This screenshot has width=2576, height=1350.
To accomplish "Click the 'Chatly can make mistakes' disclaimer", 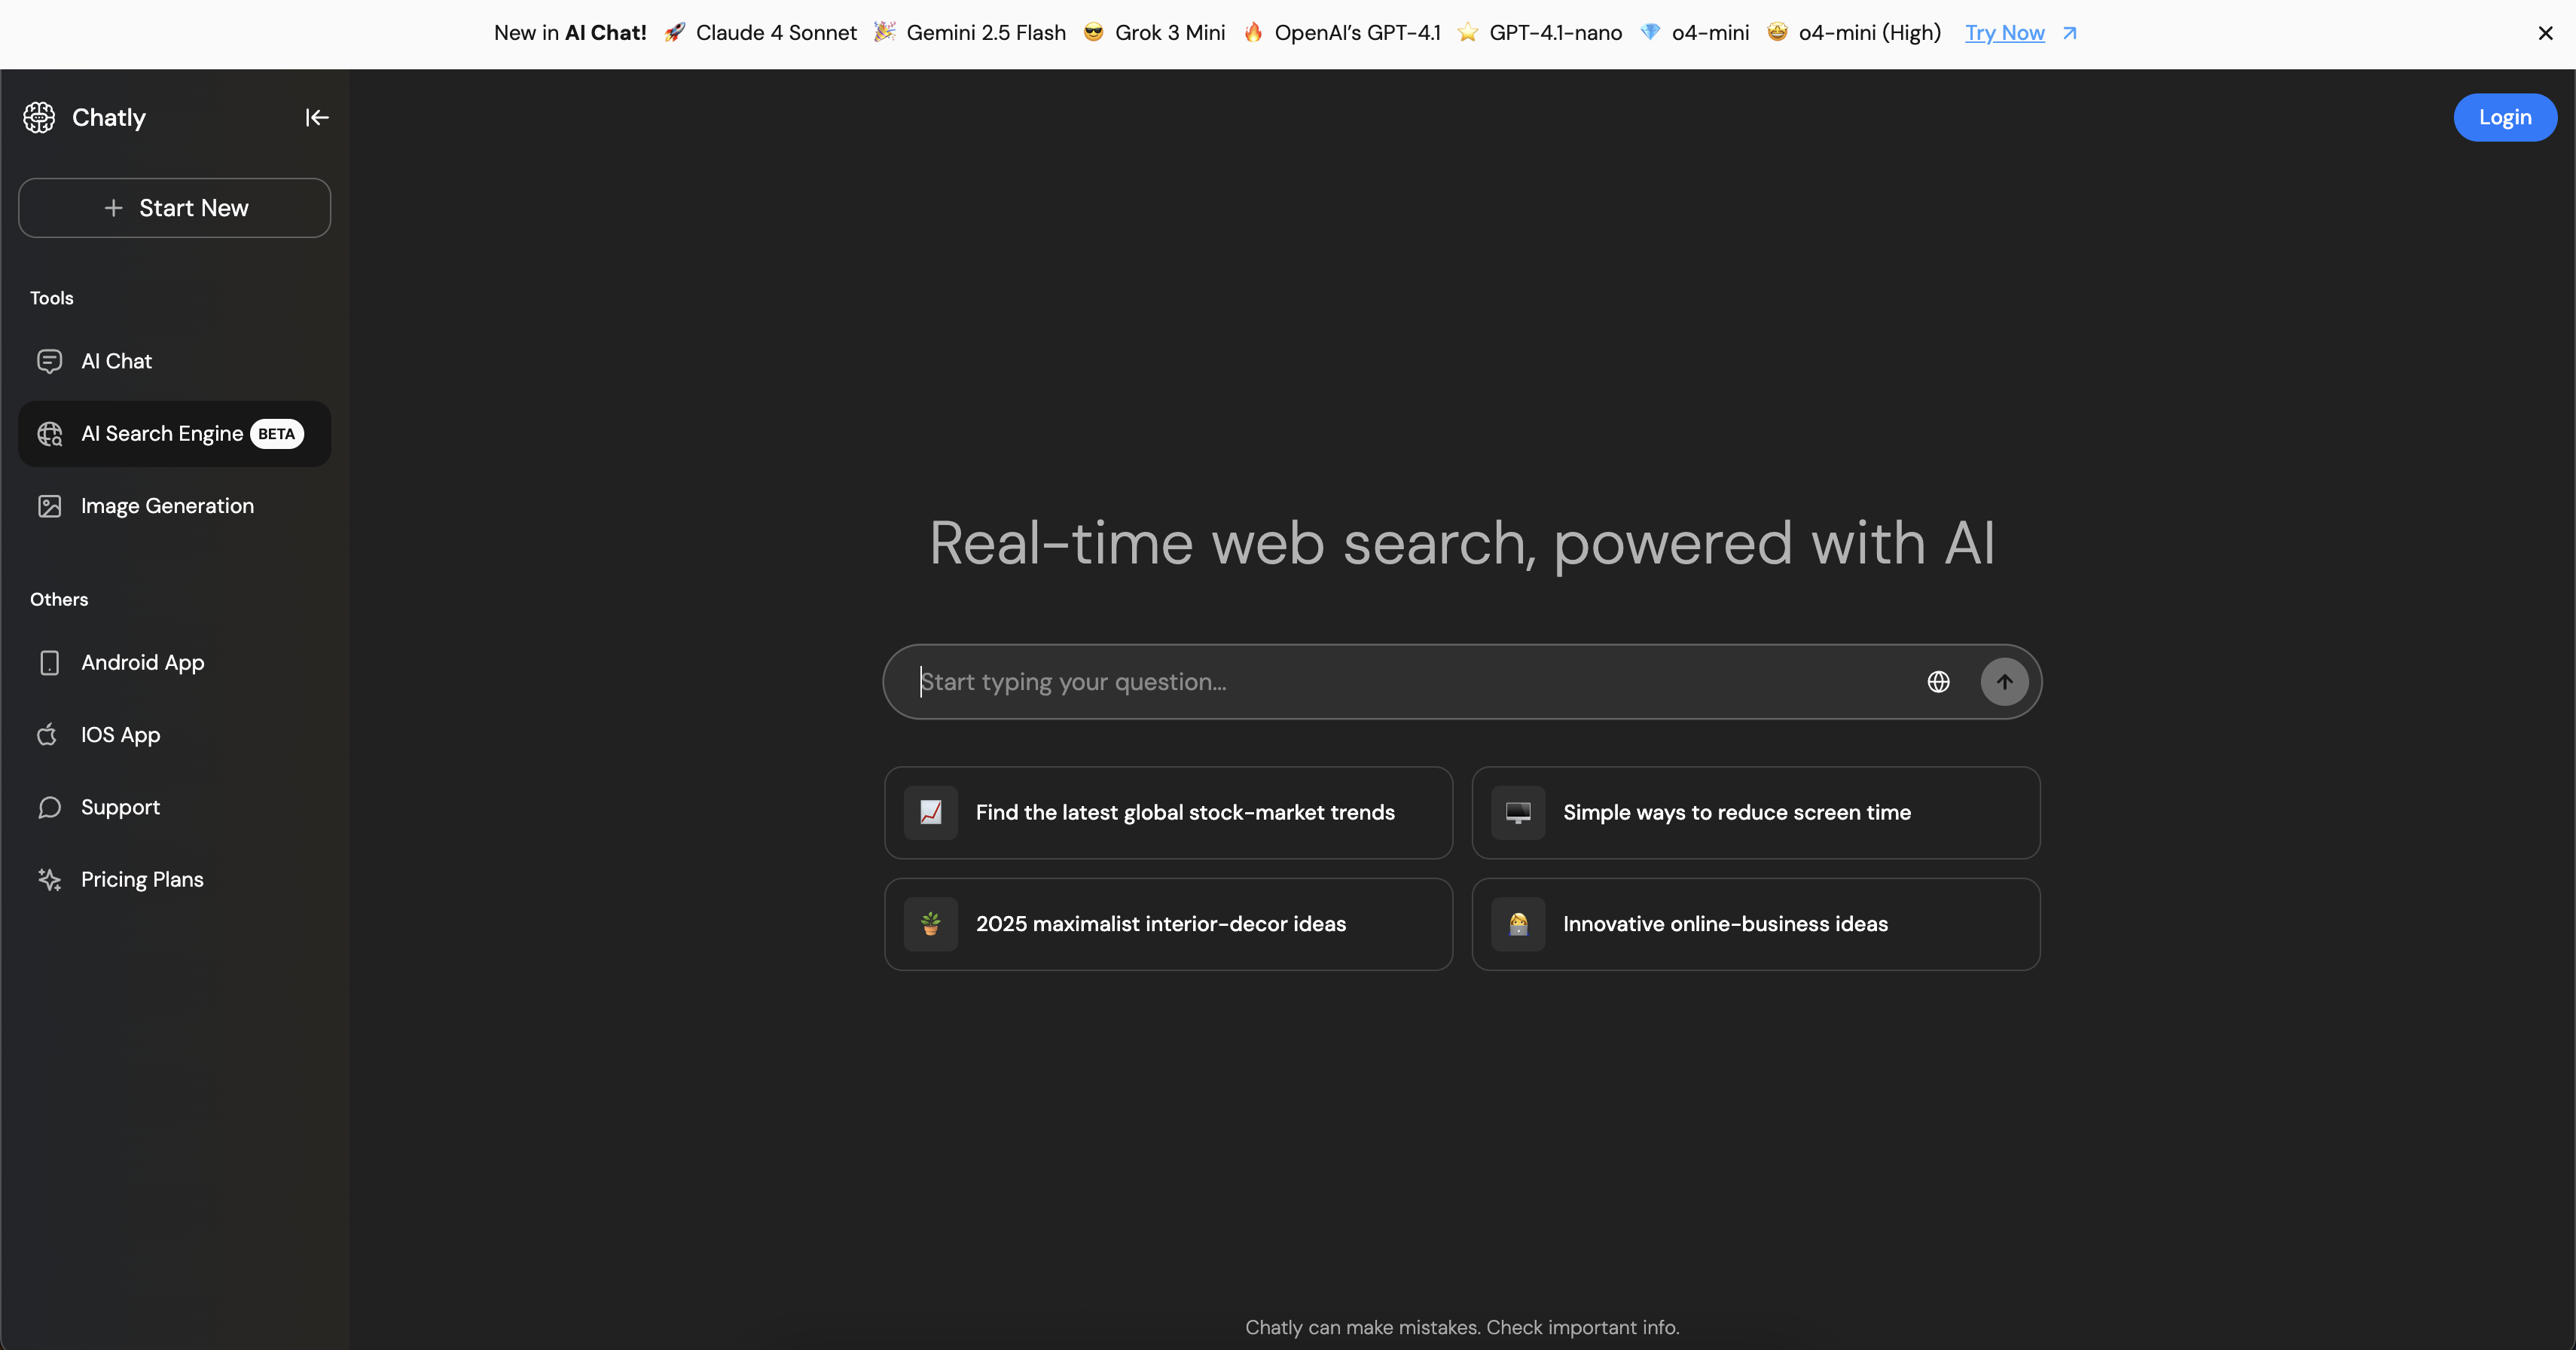I will click(x=1462, y=1327).
